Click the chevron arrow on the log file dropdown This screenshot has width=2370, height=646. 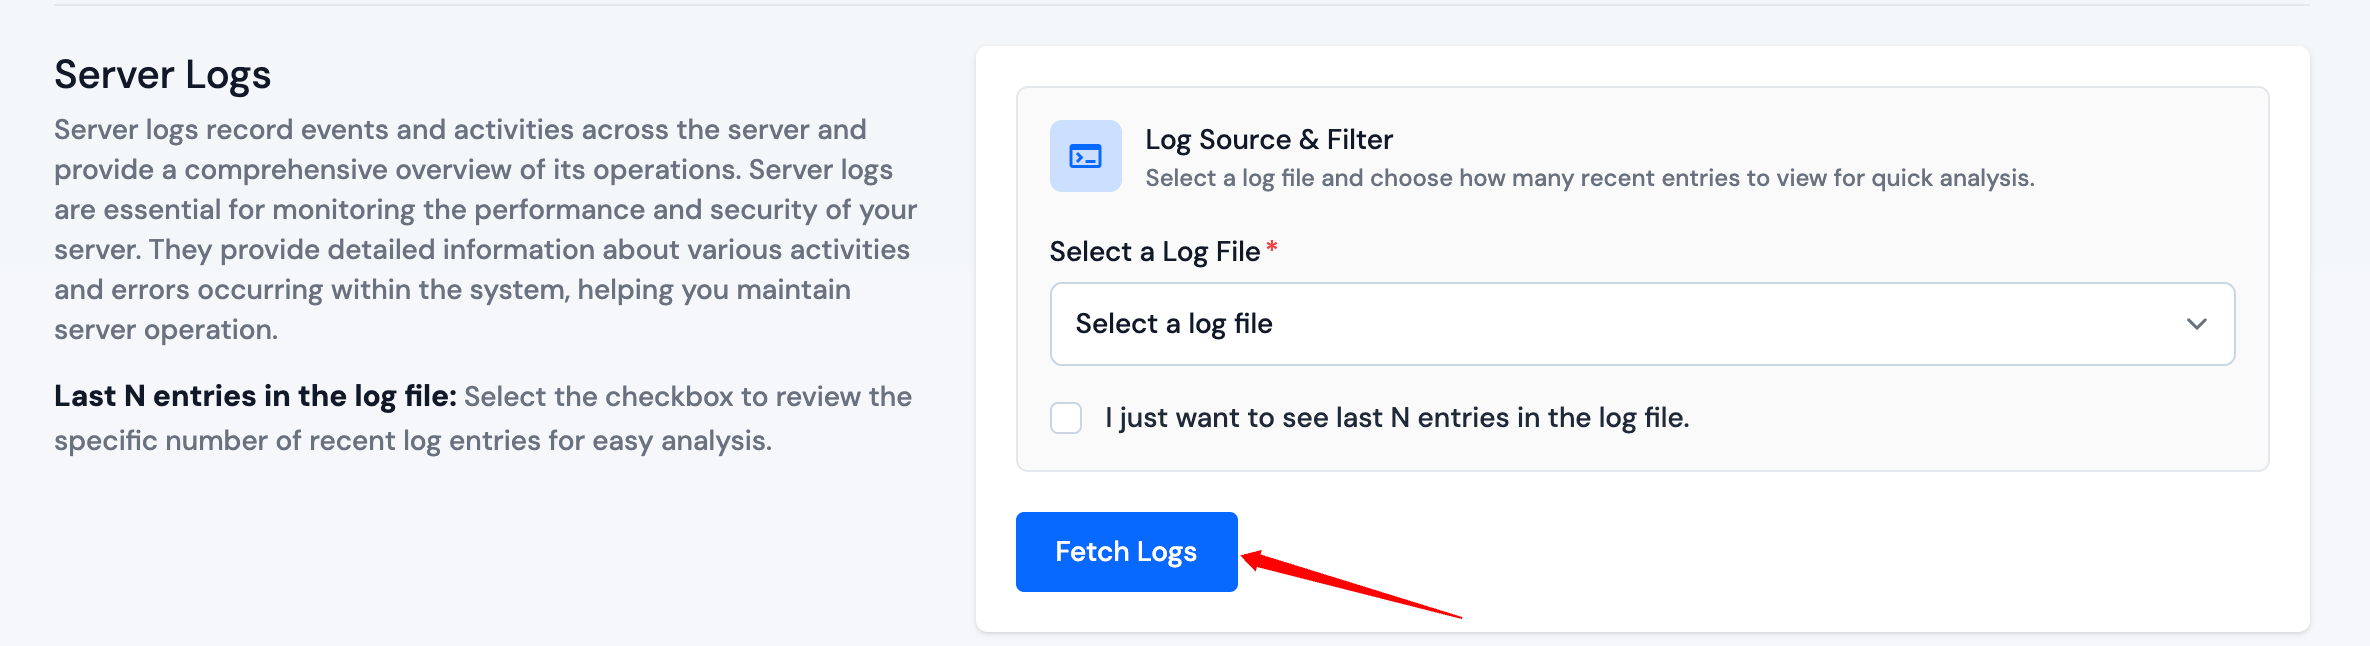point(2196,324)
